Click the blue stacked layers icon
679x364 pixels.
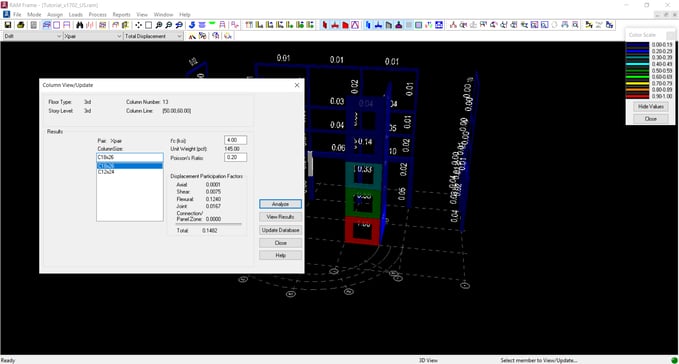click(x=202, y=25)
